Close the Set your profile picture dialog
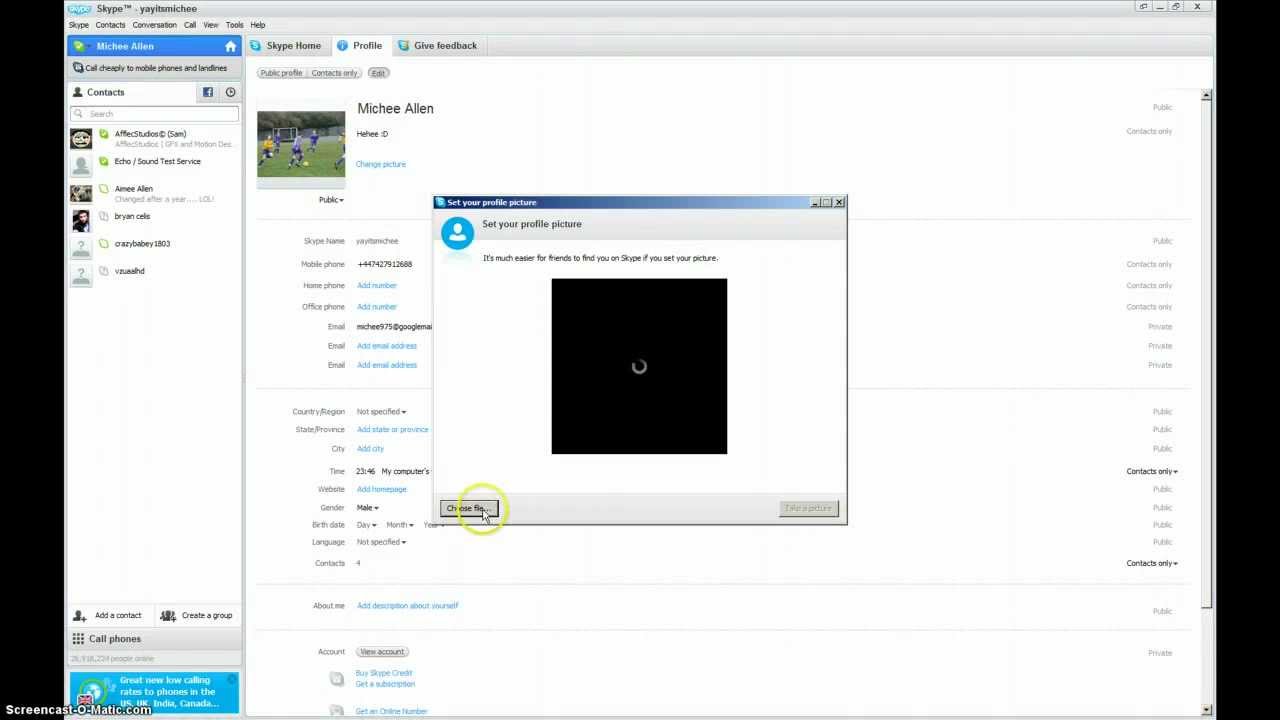 pyautogui.click(x=839, y=202)
